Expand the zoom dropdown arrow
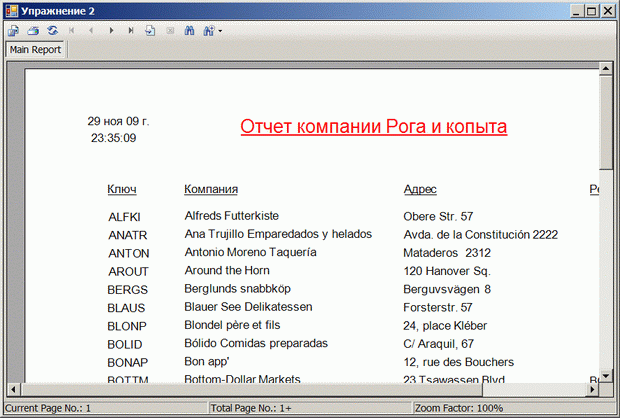620x418 pixels. click(x=220, y=31)
